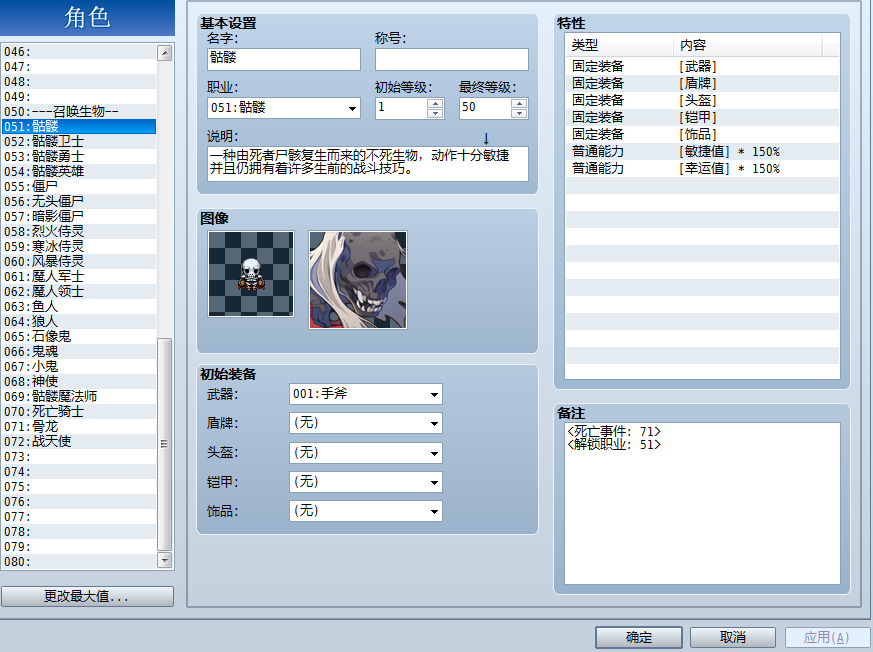873x652 pixels.
Task: Select 052:骷髅卫士 in the actor list
Action: 79,141
